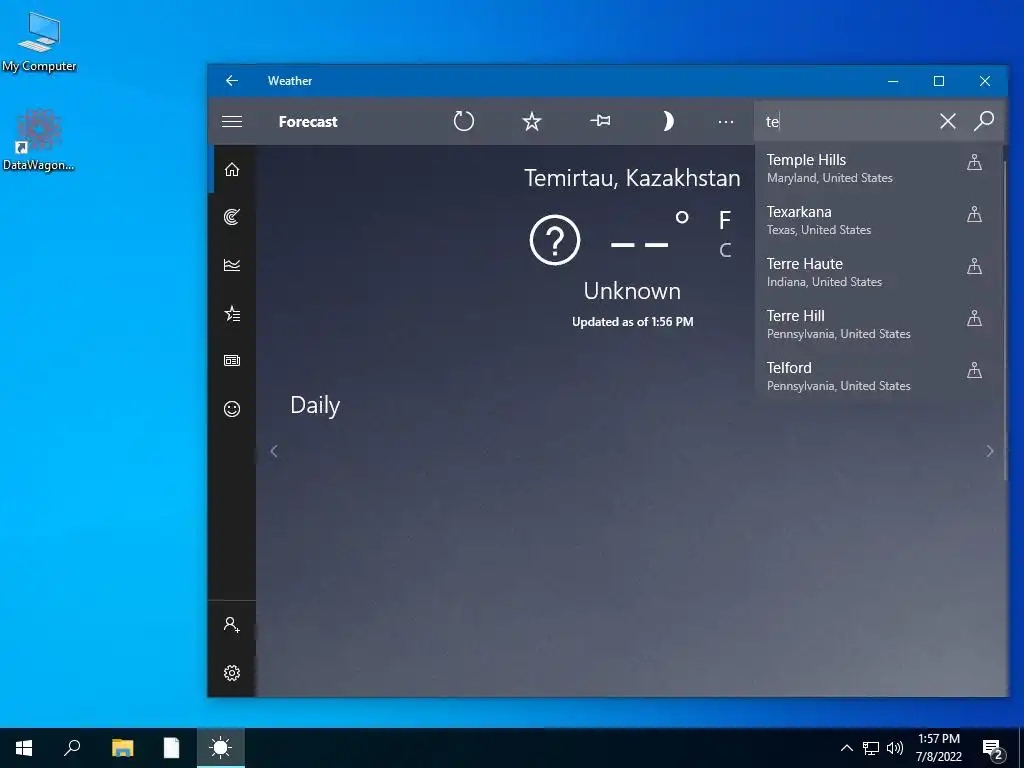Click the back arrow in Weather title bar
The height and width of the screenshot is (768, 1024).
(x=232, y=80)
